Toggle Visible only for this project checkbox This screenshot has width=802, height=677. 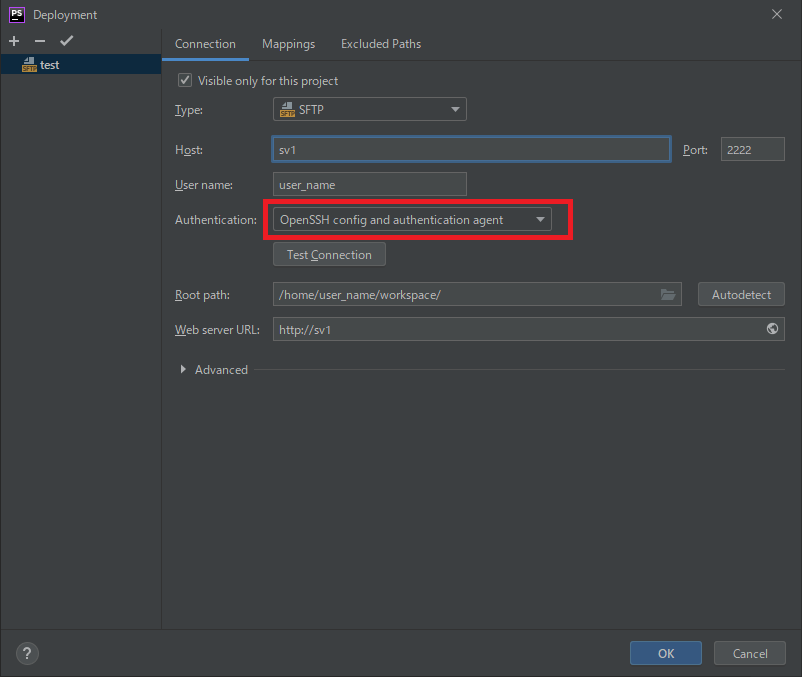click(185, 80)
